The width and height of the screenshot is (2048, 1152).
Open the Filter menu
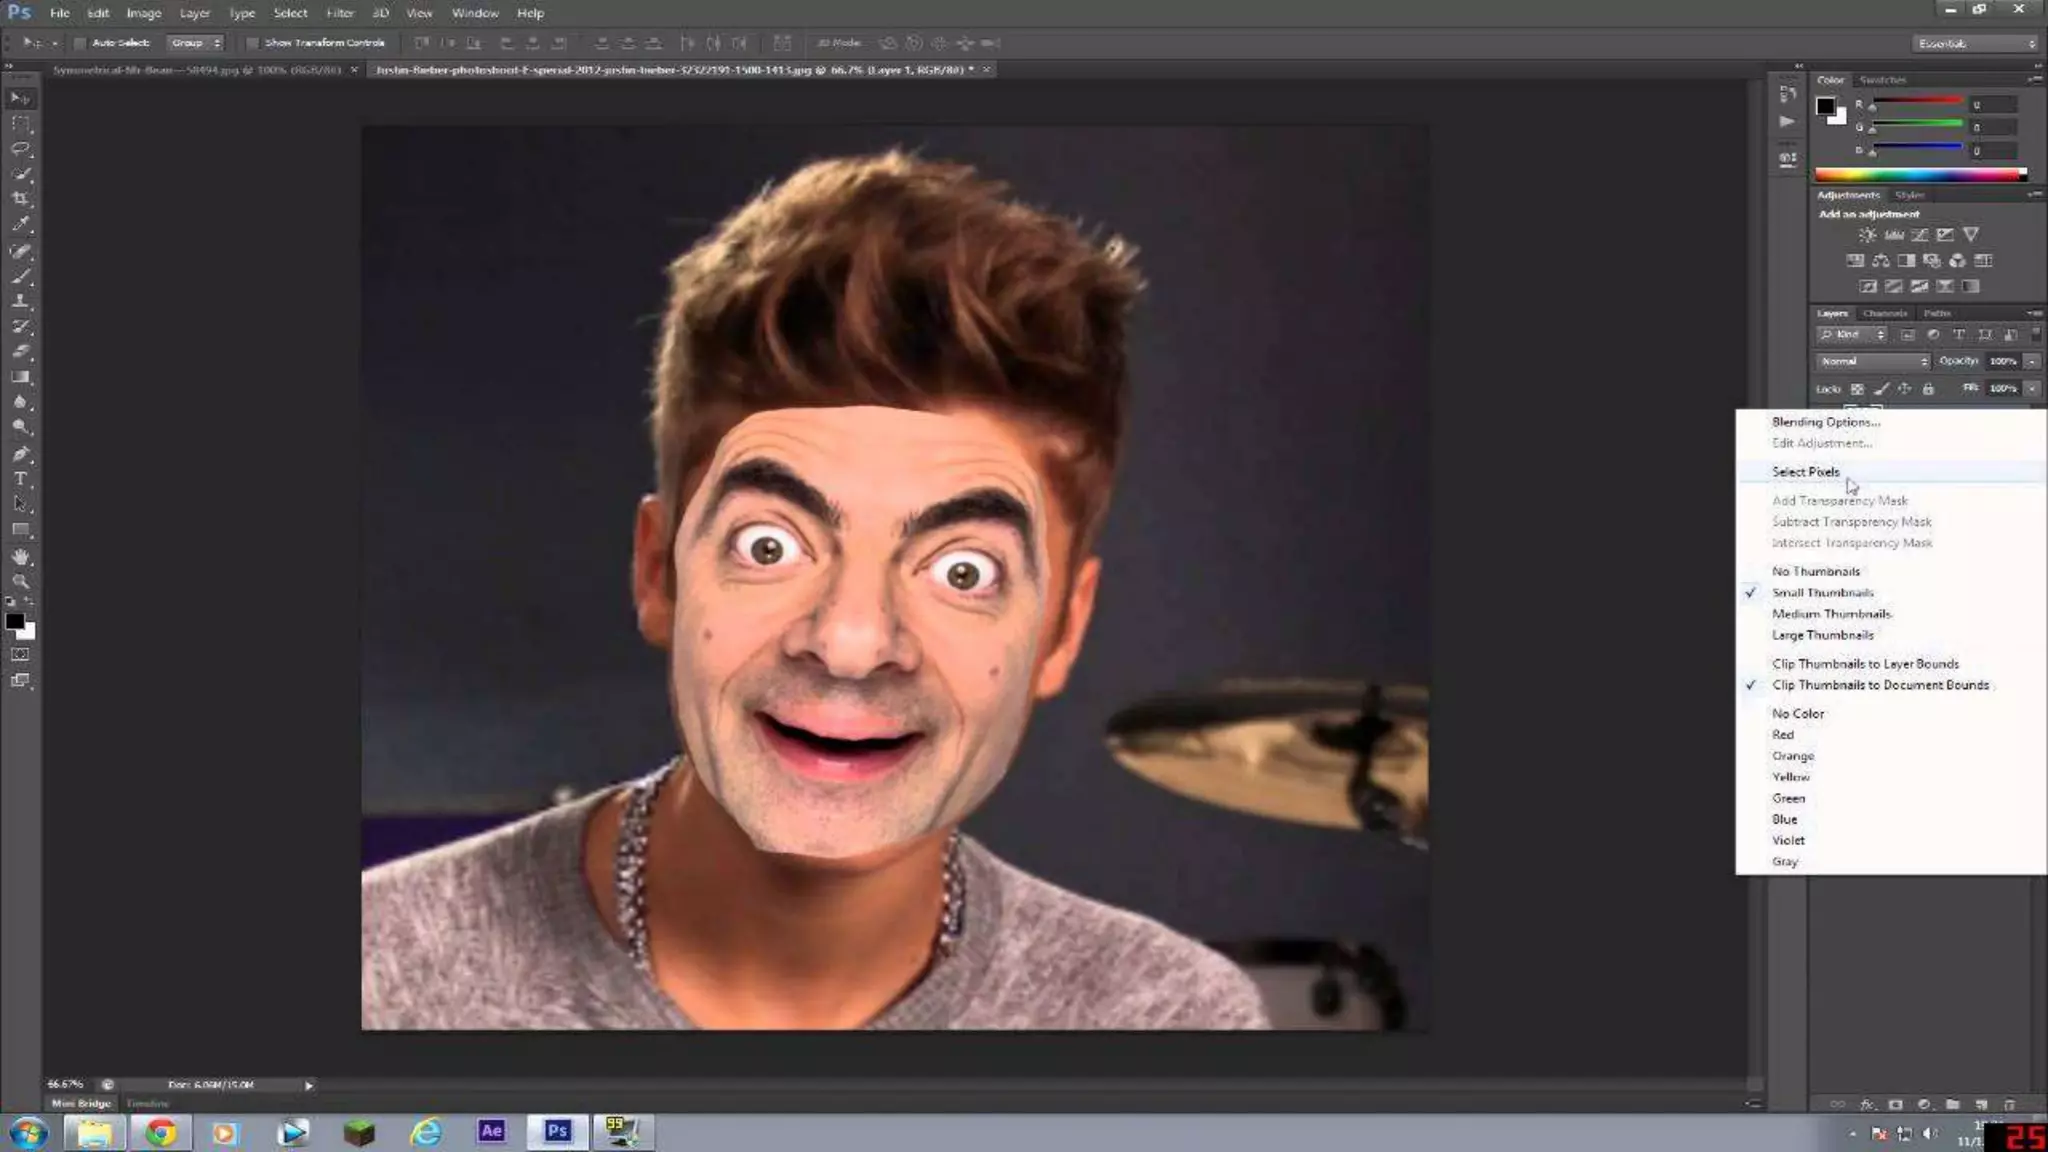pos(340,13)
